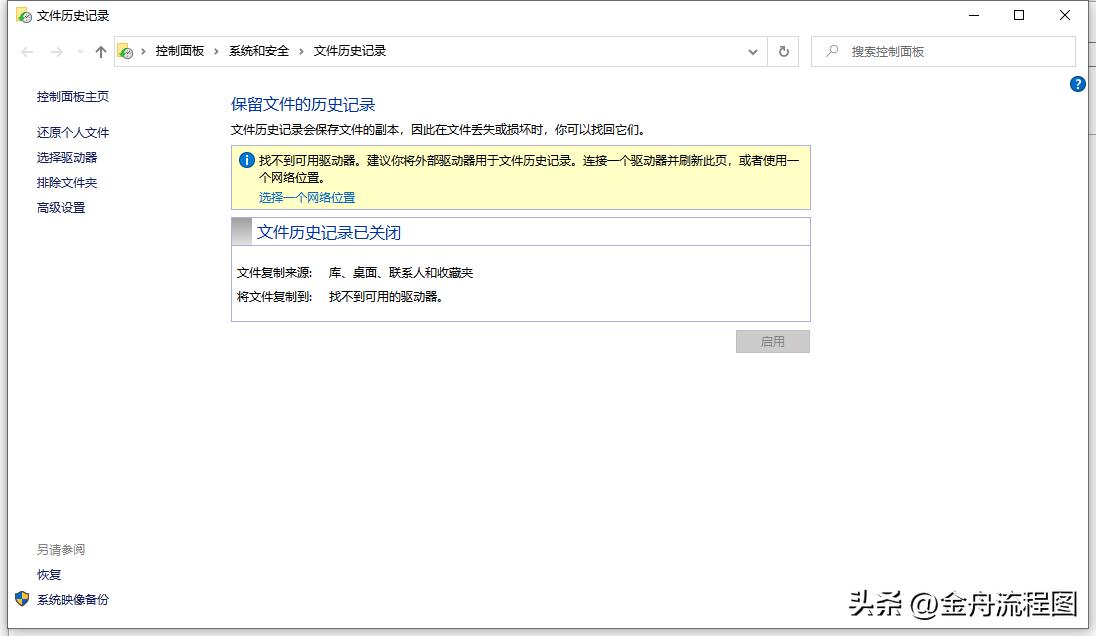
Task: Open the help question mark icon
Action: [x=1077, y=85]
